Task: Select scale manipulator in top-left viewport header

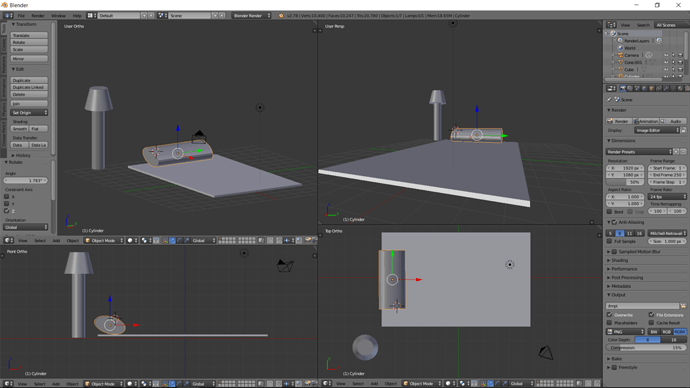Action: [187, 241]
